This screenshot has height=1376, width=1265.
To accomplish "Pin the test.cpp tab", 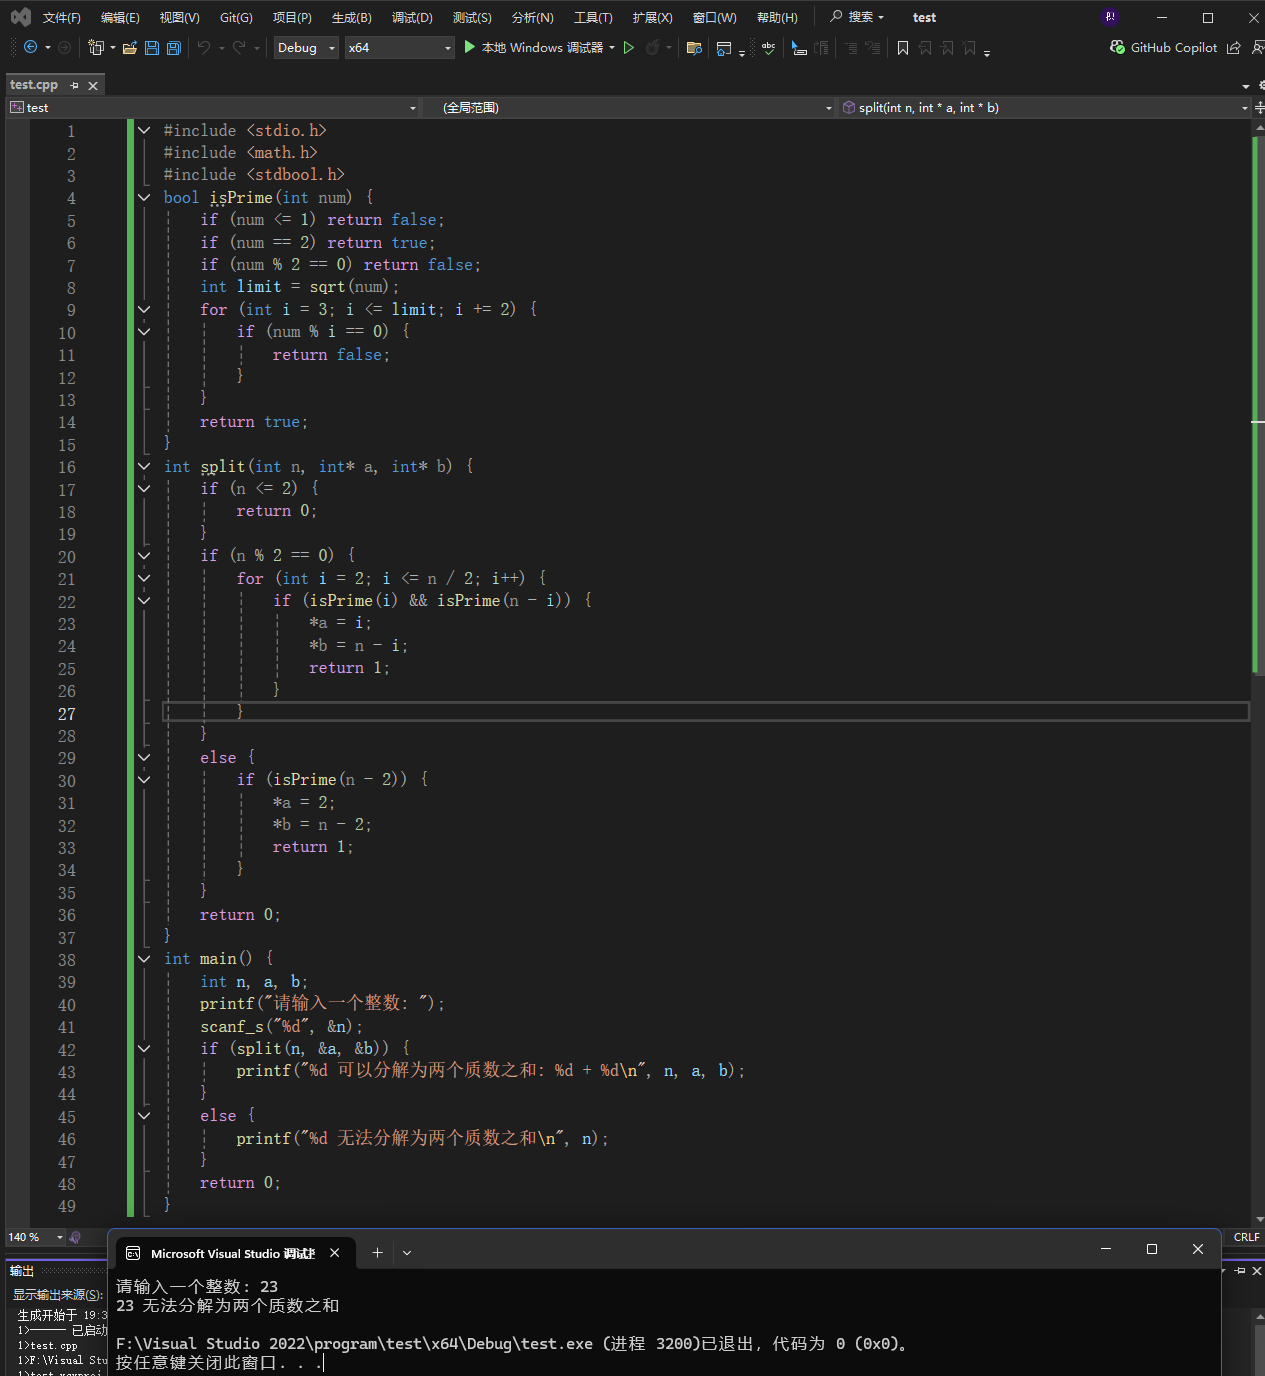I will [74, 85].
